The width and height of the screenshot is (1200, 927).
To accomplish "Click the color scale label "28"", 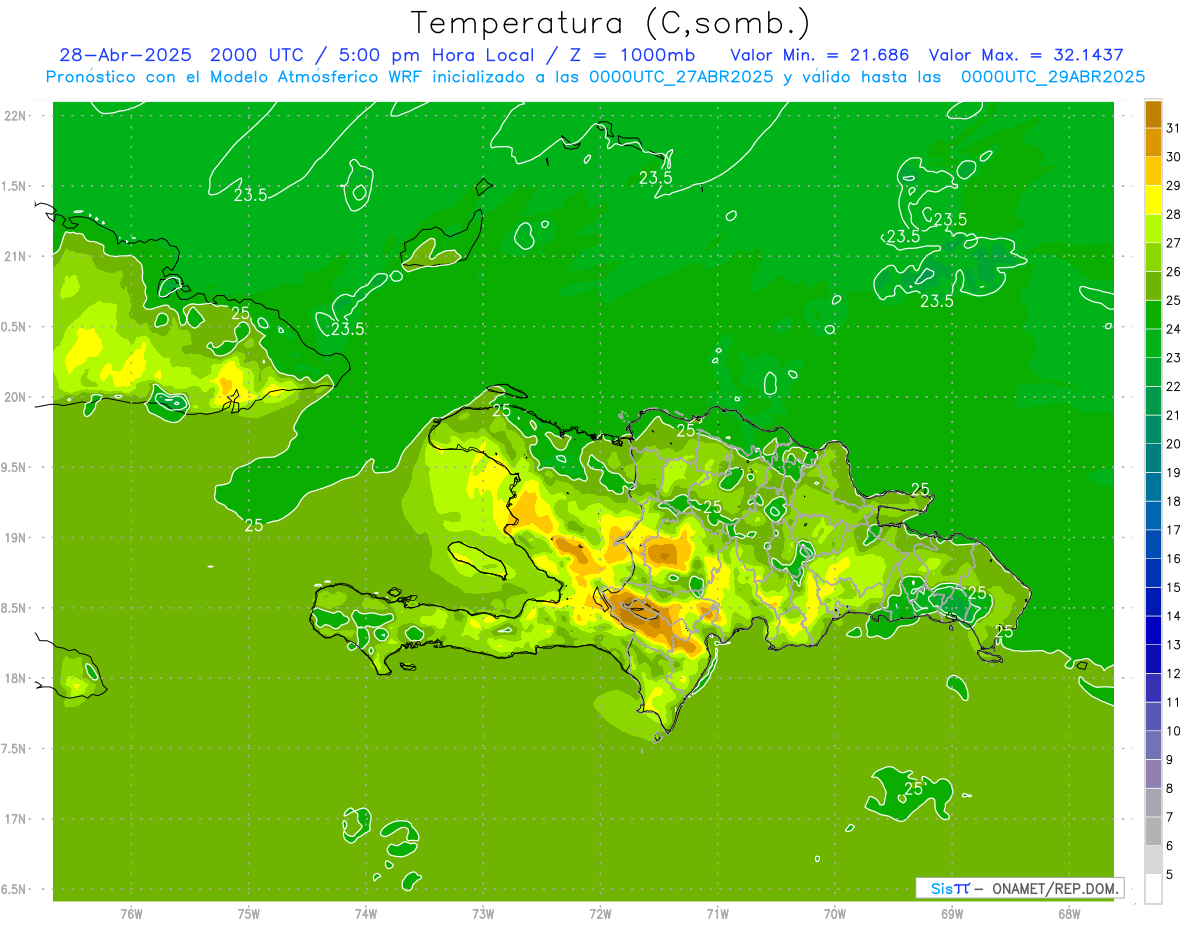I will click(1174, 214).
